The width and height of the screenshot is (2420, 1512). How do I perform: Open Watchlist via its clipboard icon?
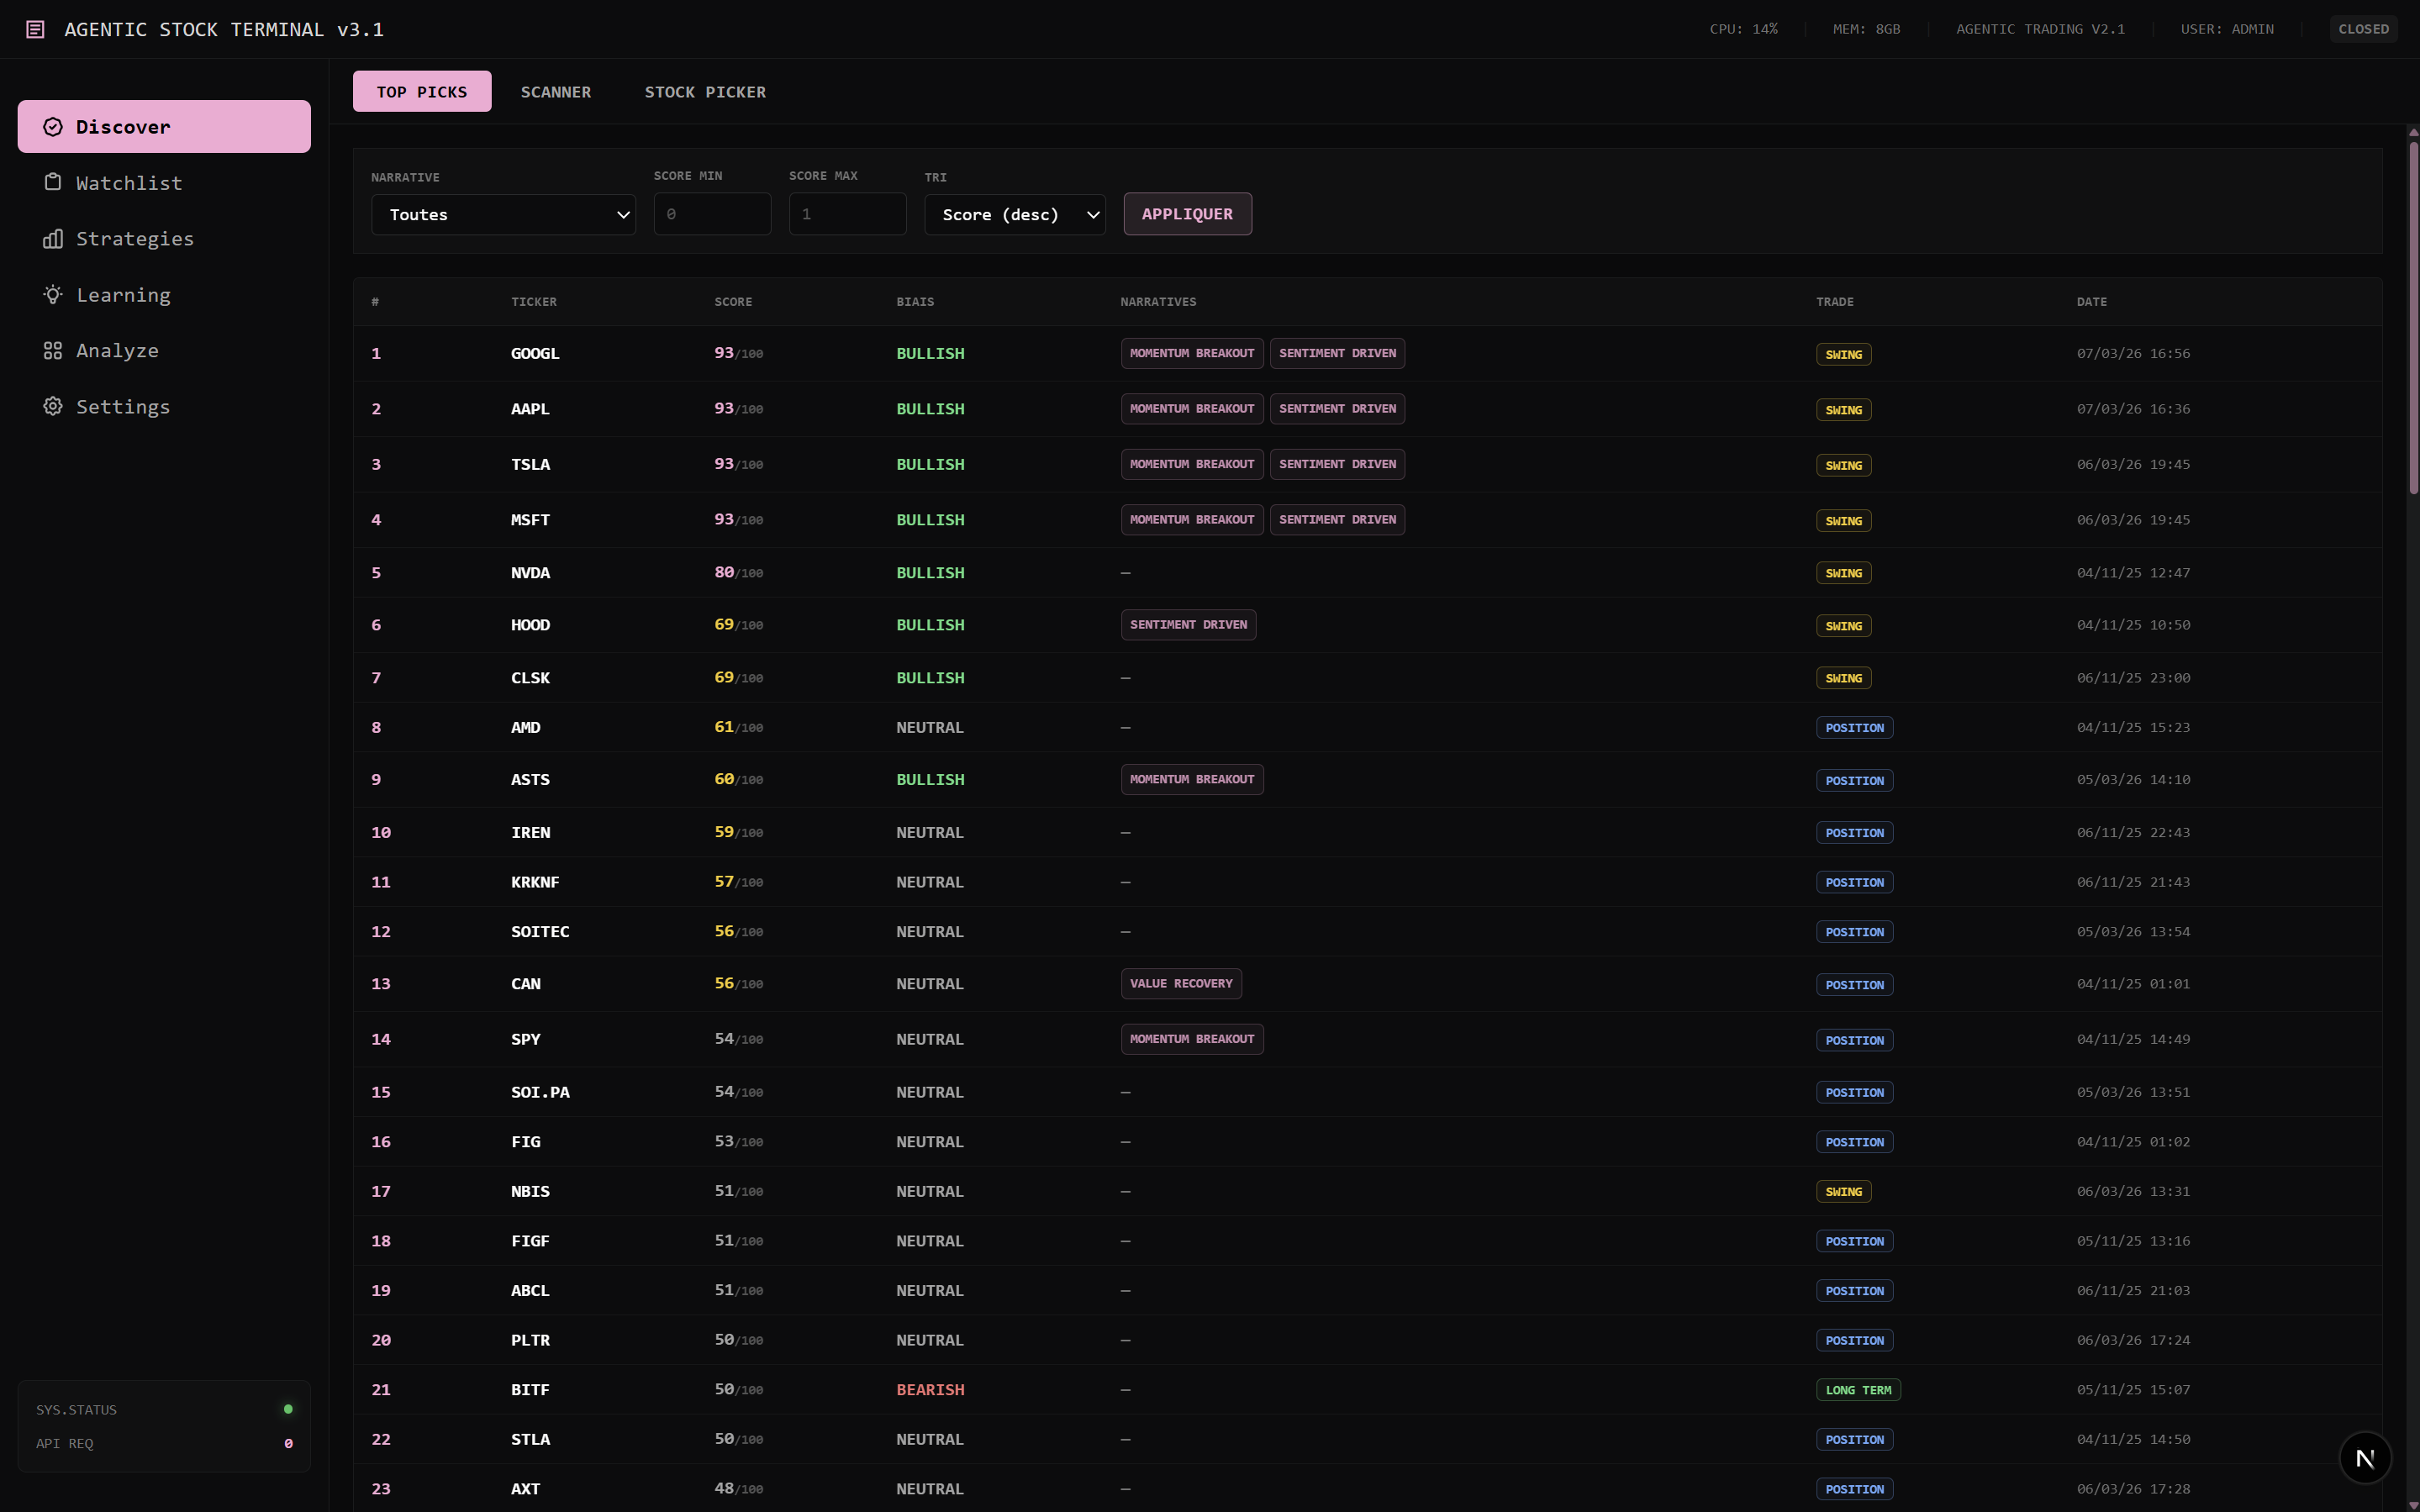(x=53, y=182)
